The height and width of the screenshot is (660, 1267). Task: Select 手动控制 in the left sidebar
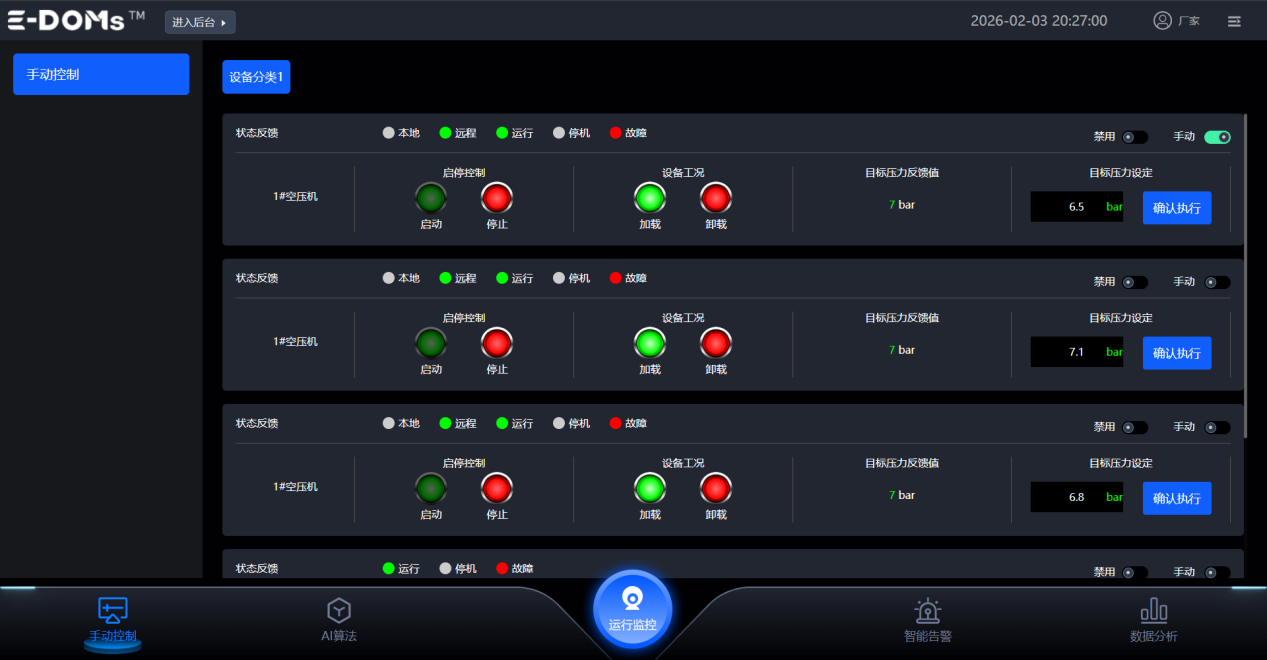[101, 75]
